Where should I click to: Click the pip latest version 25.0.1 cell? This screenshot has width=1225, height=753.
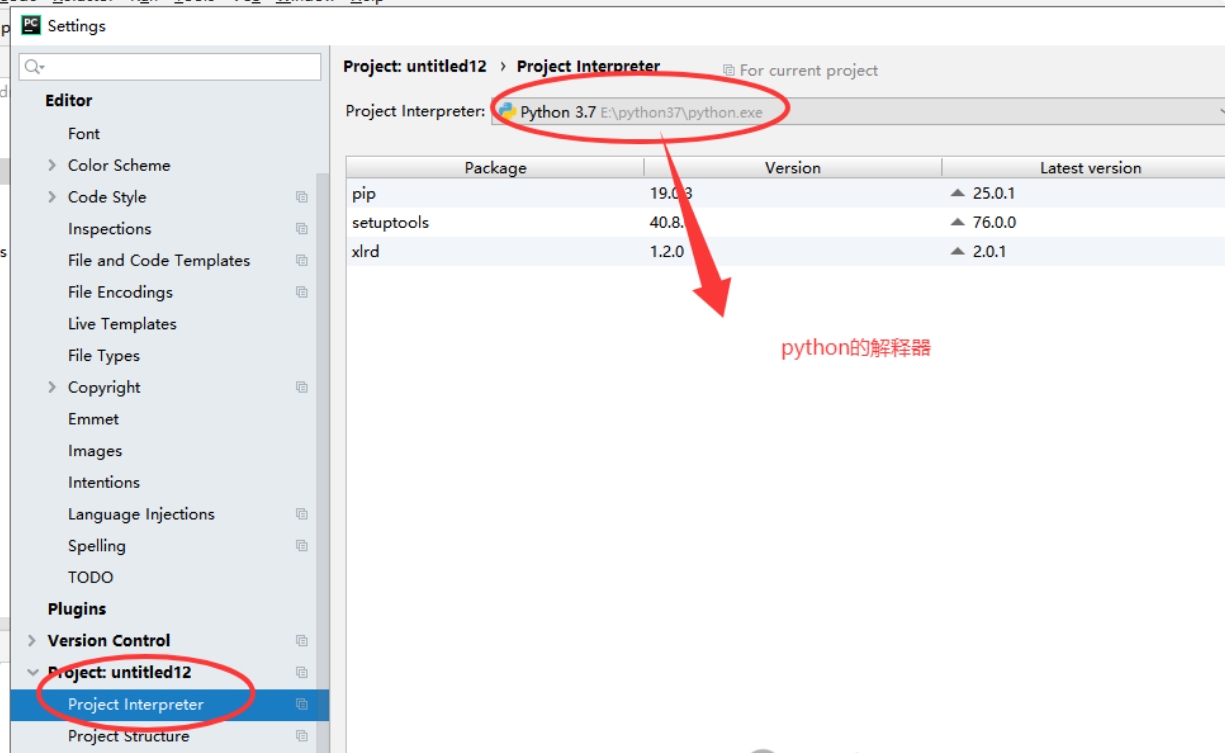pos(994,193)
